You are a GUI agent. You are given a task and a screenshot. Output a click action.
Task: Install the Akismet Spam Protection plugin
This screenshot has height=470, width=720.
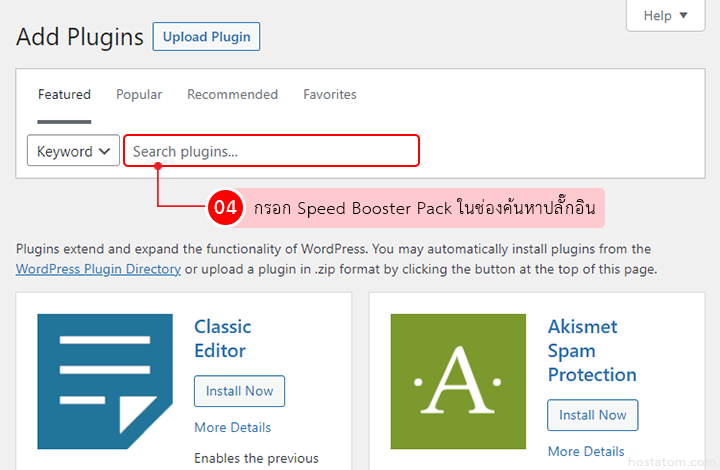(592, 415)
